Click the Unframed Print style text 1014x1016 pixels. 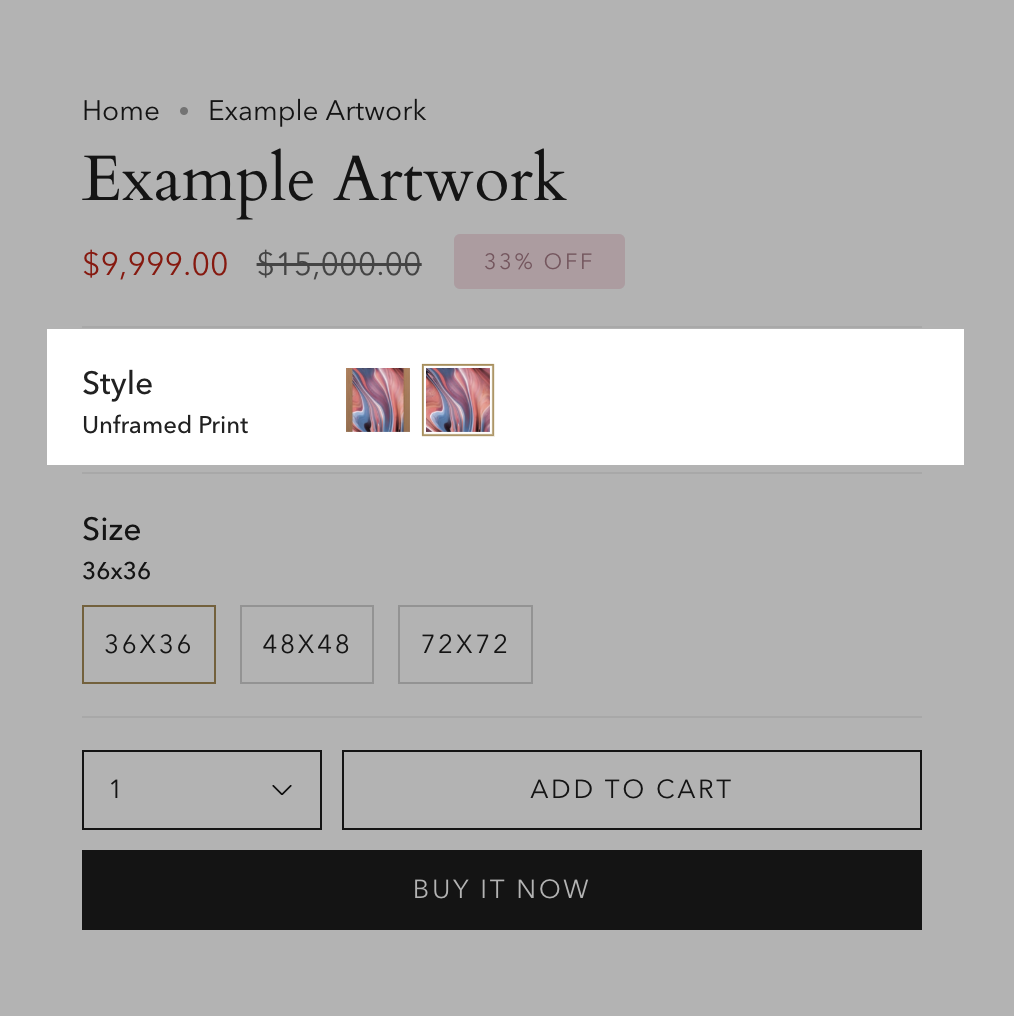[x=165, y=425]
